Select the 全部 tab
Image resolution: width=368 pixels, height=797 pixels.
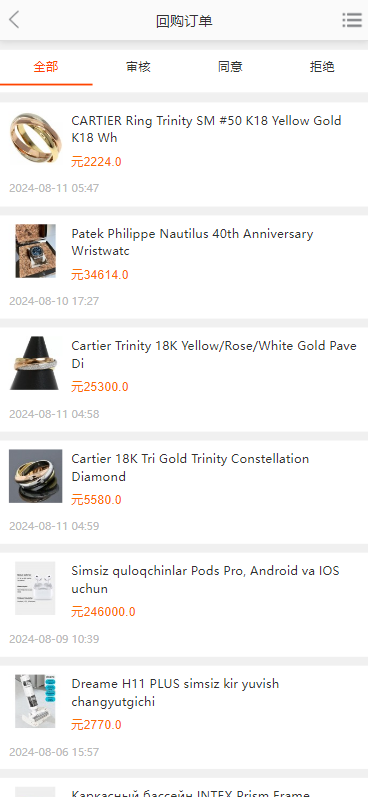46,67
